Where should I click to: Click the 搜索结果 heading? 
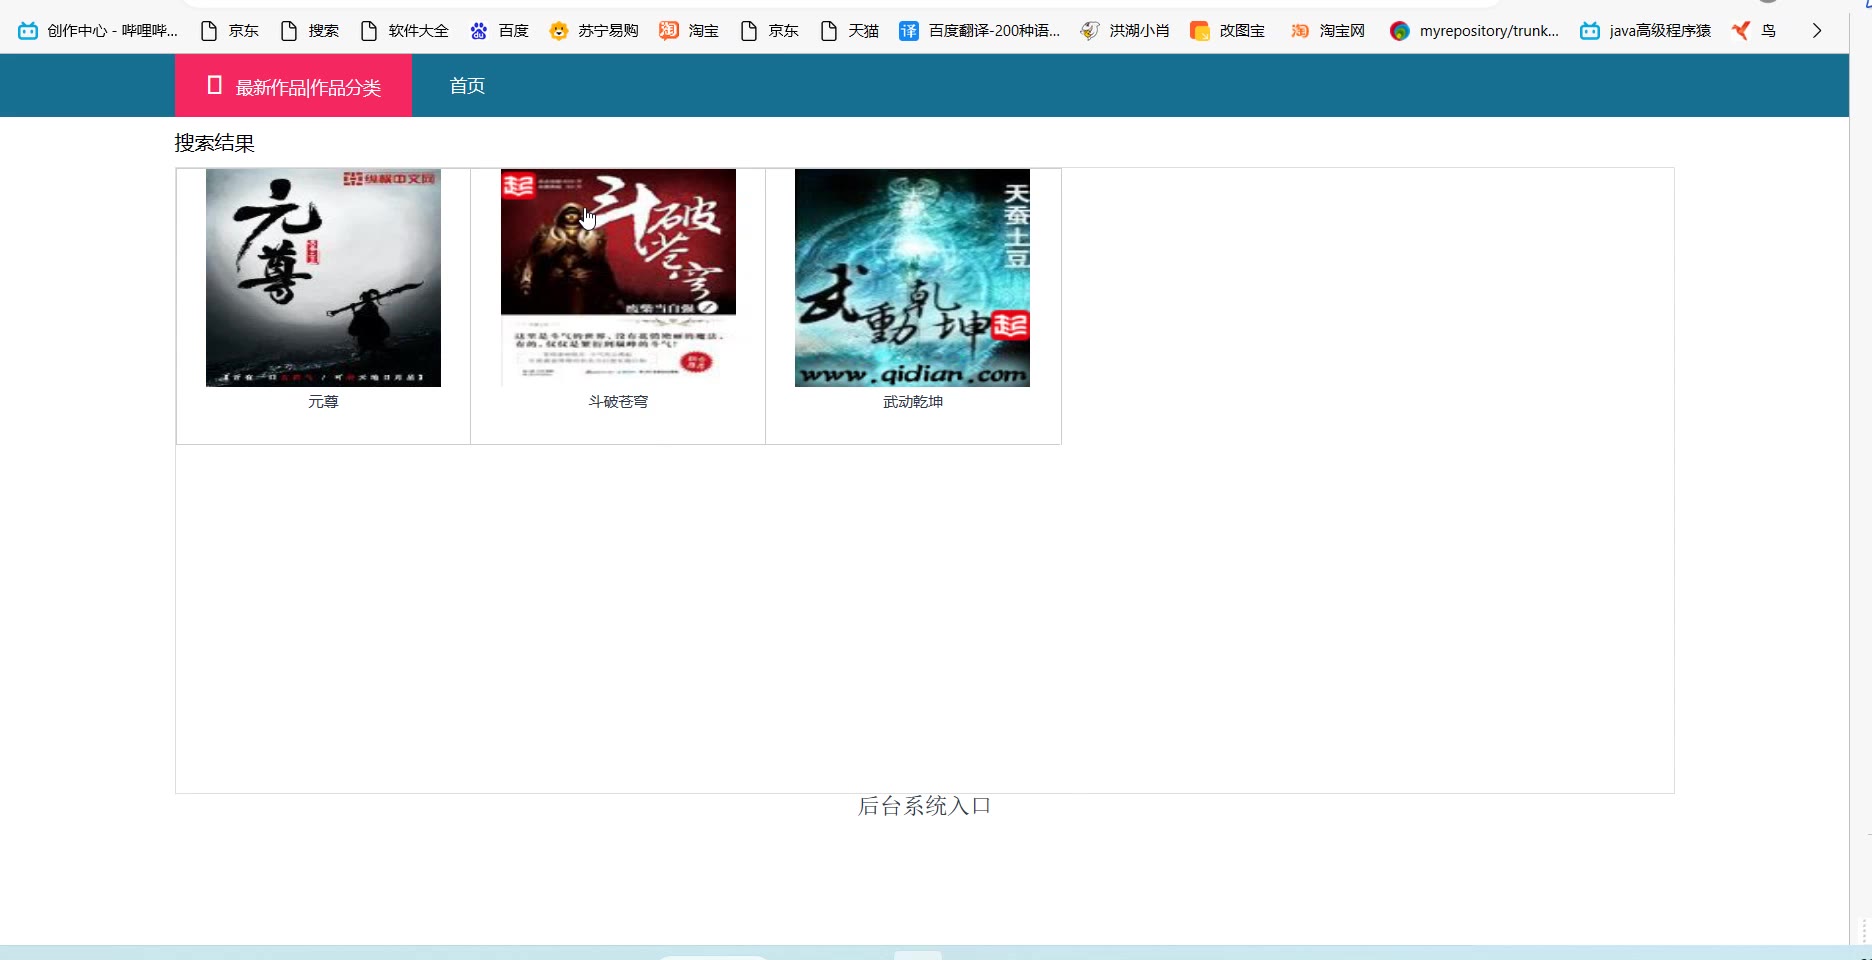coord(215,143)
